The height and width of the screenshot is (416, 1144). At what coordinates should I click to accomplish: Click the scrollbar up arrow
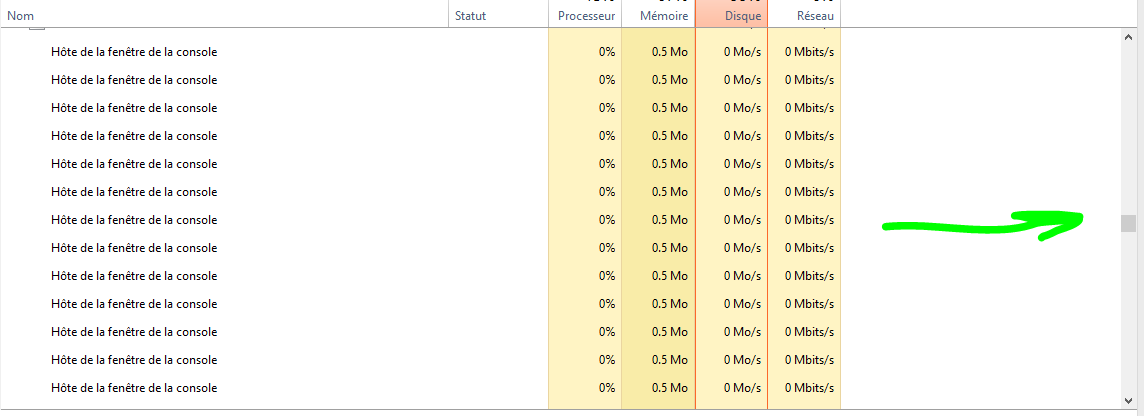1129,37
